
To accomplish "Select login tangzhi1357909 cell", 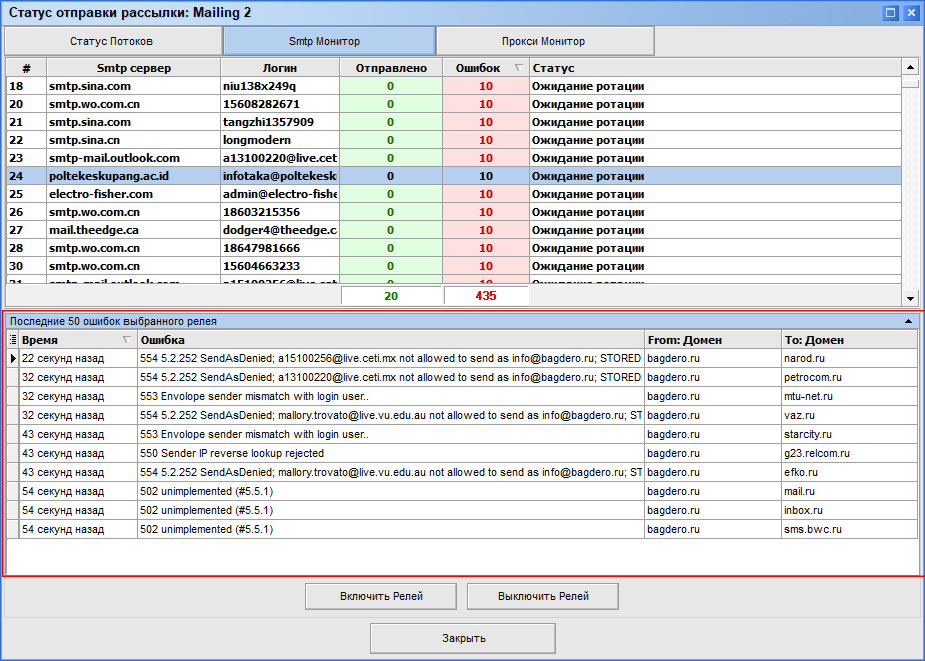I will point(280,122).
